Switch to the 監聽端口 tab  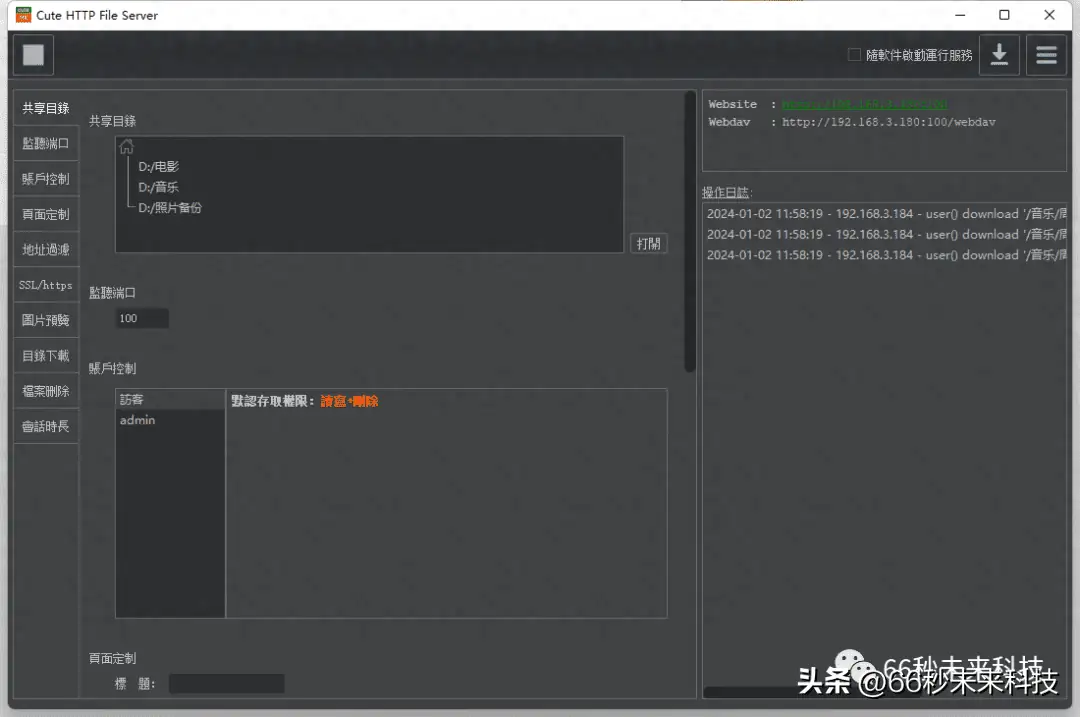[x=45, y=143]
